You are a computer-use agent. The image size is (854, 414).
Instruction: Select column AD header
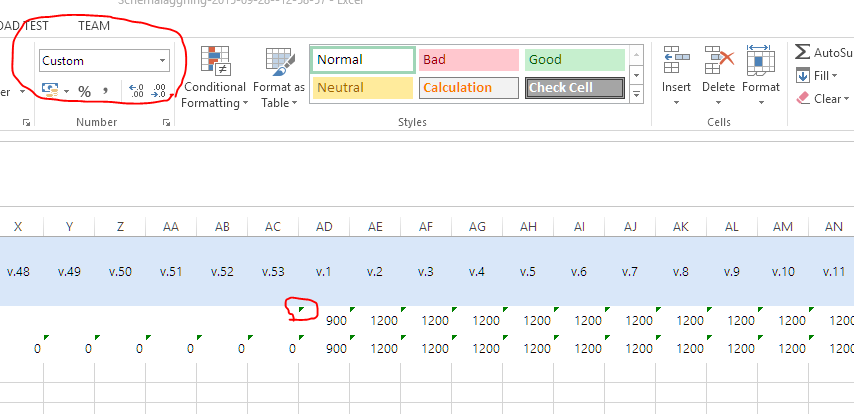(323, 228)
